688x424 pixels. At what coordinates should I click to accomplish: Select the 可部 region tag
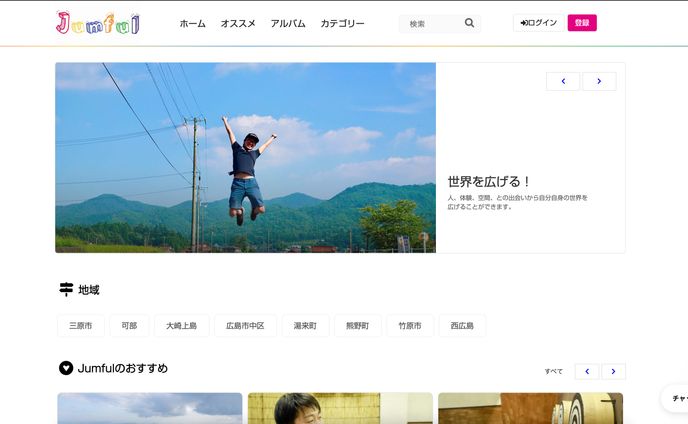[x=129, y=326]
